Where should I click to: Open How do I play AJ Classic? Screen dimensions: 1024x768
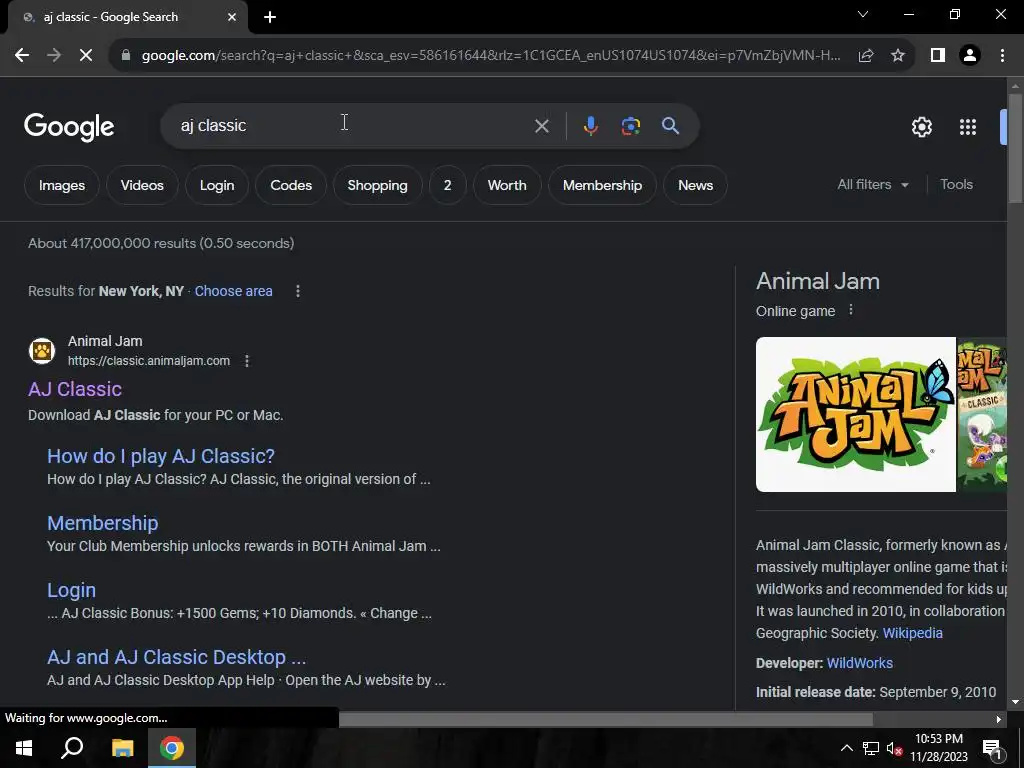click(161, 456)
